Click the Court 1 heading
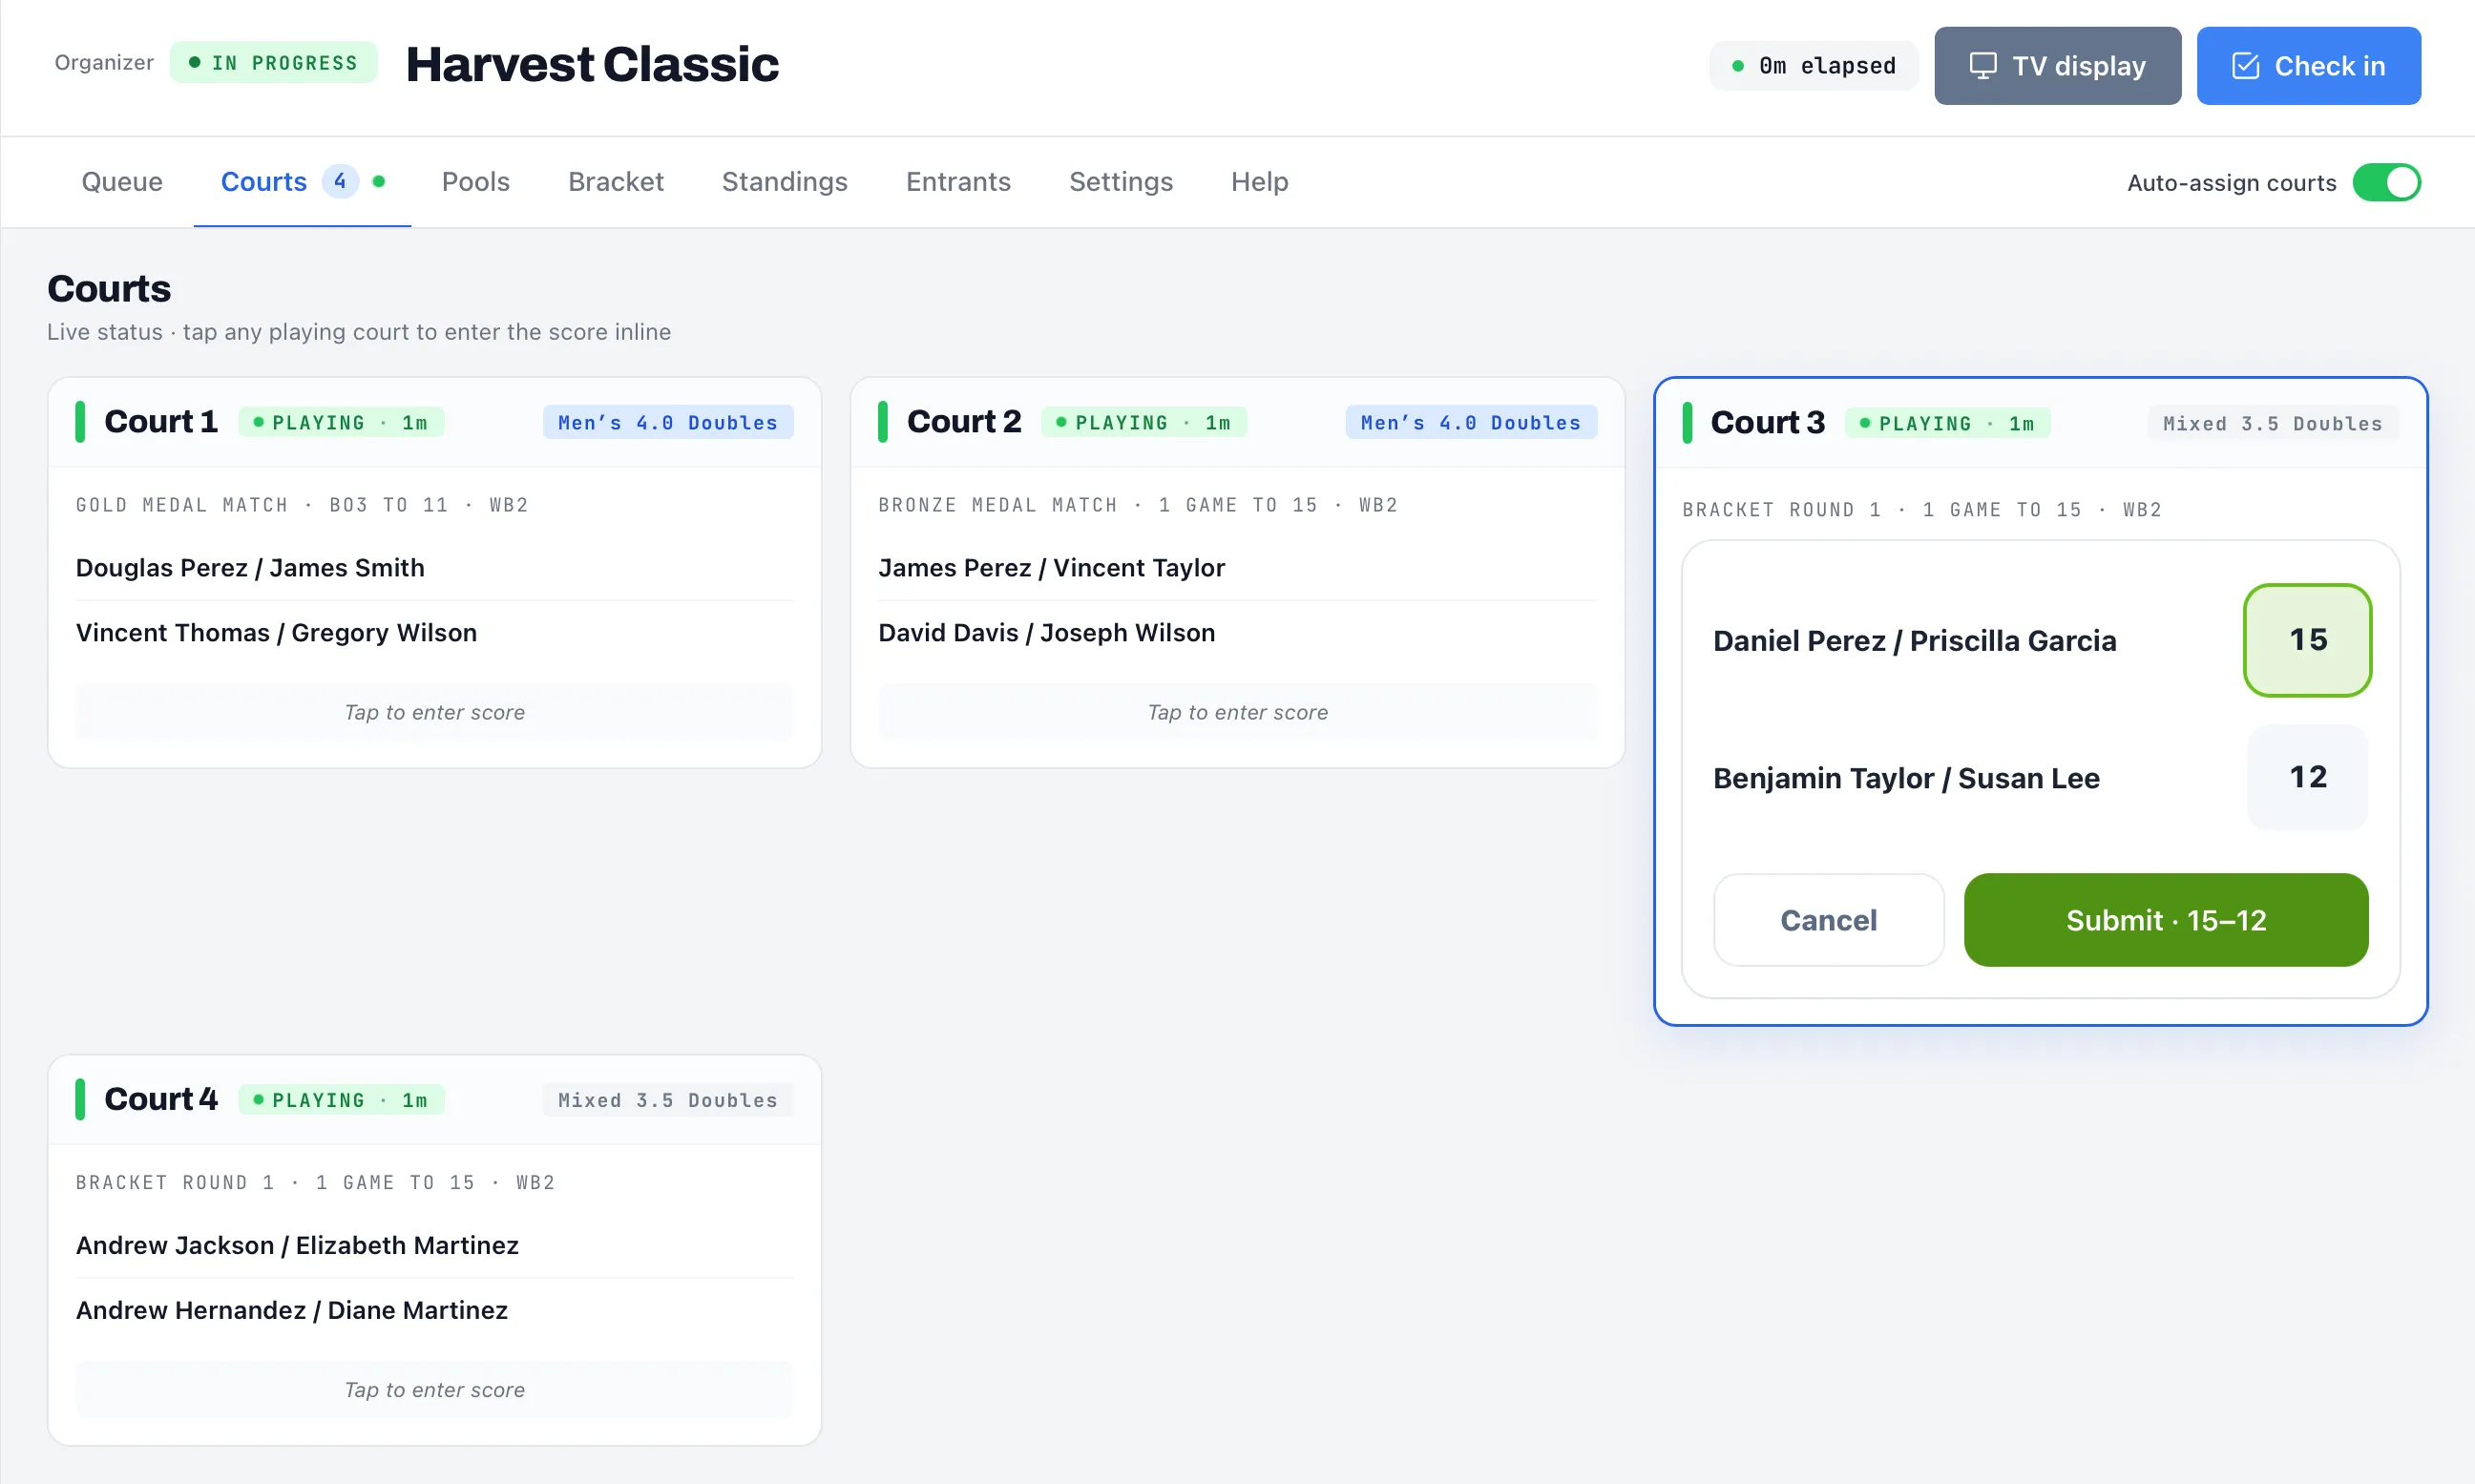The width and height of the screenshot is (2475, 1484). 161,421
